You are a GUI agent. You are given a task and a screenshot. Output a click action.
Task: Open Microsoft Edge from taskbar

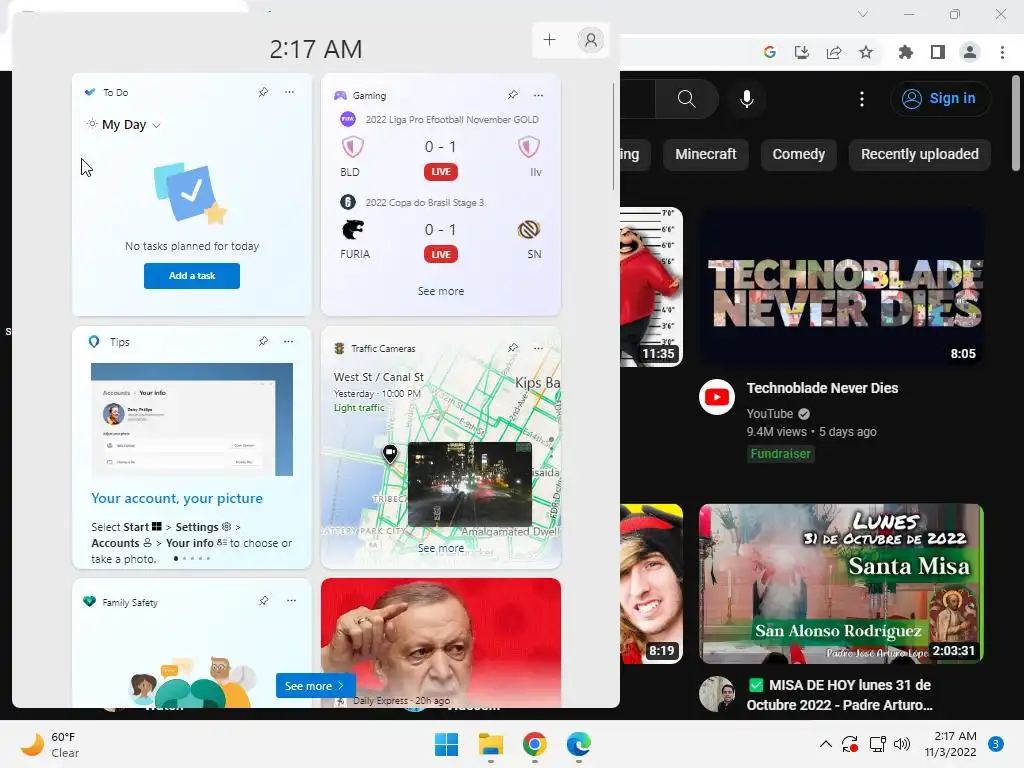coord(579,744)
